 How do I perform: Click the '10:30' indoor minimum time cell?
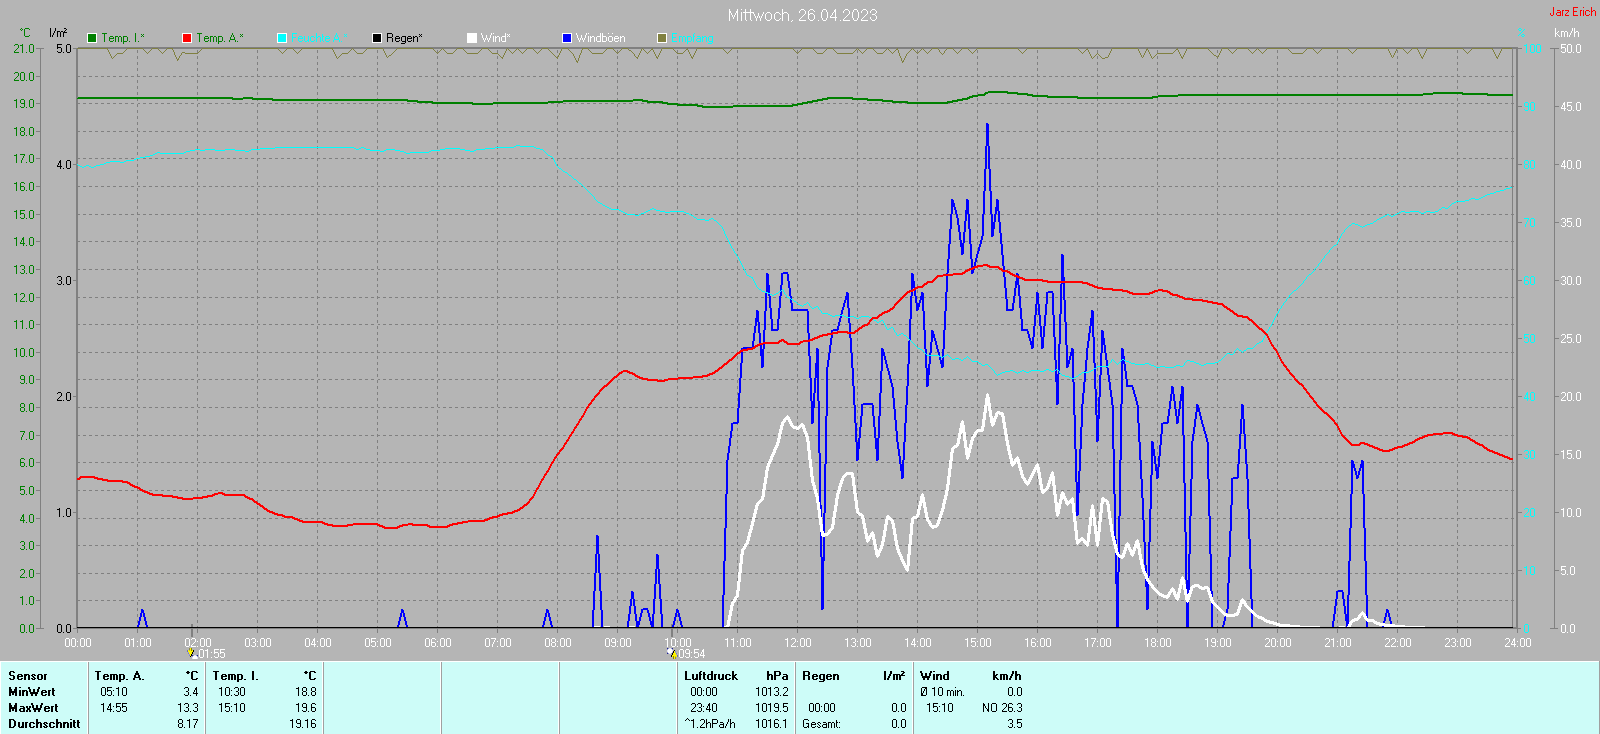232,692
